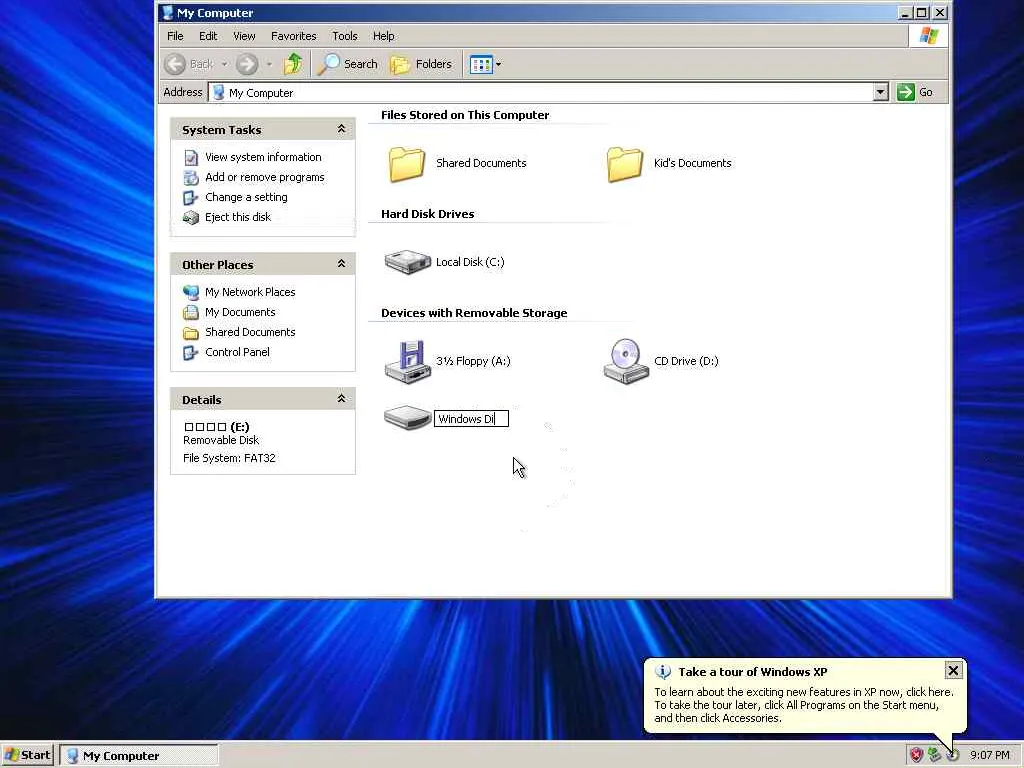Collapse the Other Places panel
Screen dimensions: 1024x768
(341, 264)
